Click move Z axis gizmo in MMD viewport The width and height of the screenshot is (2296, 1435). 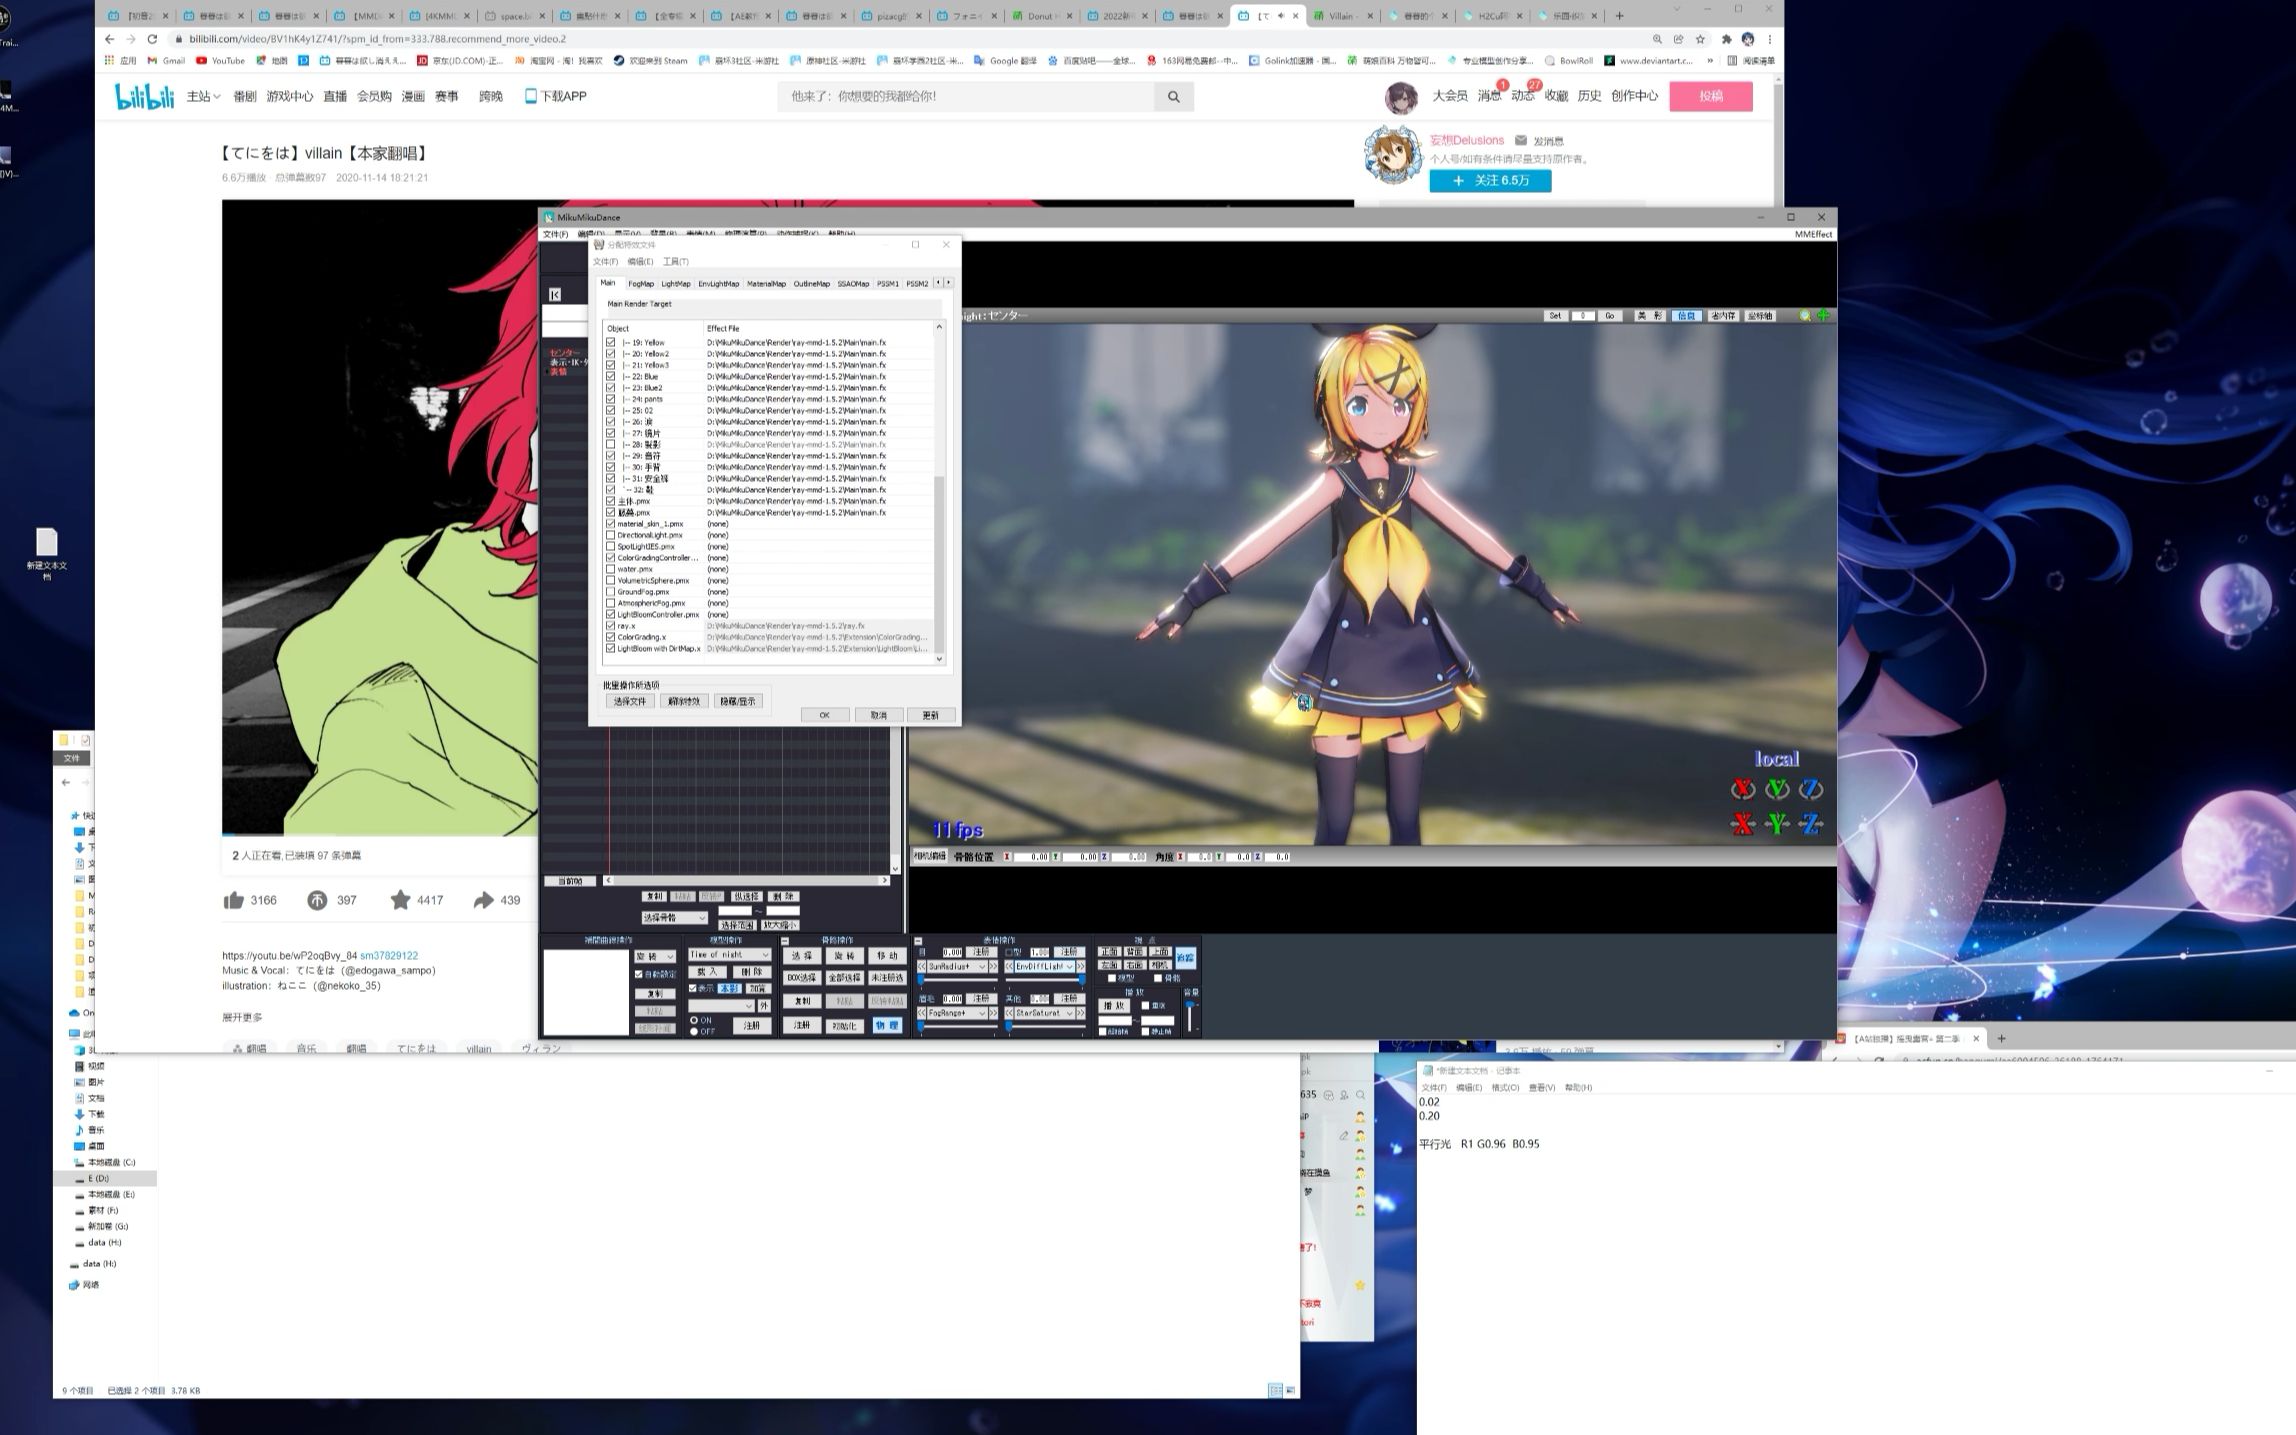coord(1811,824)
